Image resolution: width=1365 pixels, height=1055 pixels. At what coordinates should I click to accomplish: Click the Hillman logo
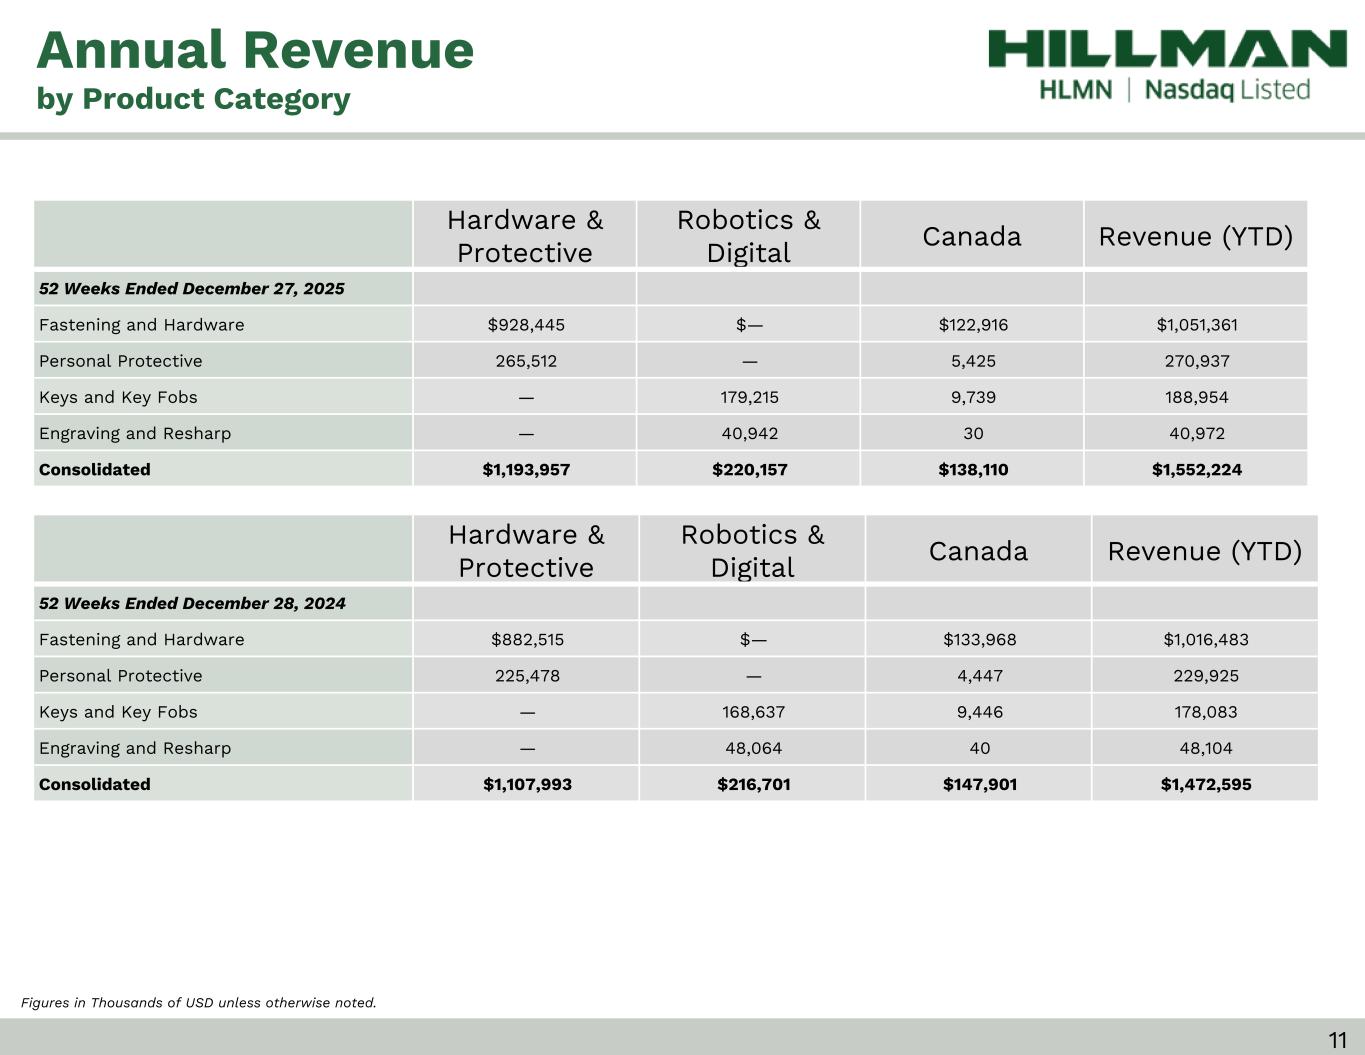coord(1167,49)
